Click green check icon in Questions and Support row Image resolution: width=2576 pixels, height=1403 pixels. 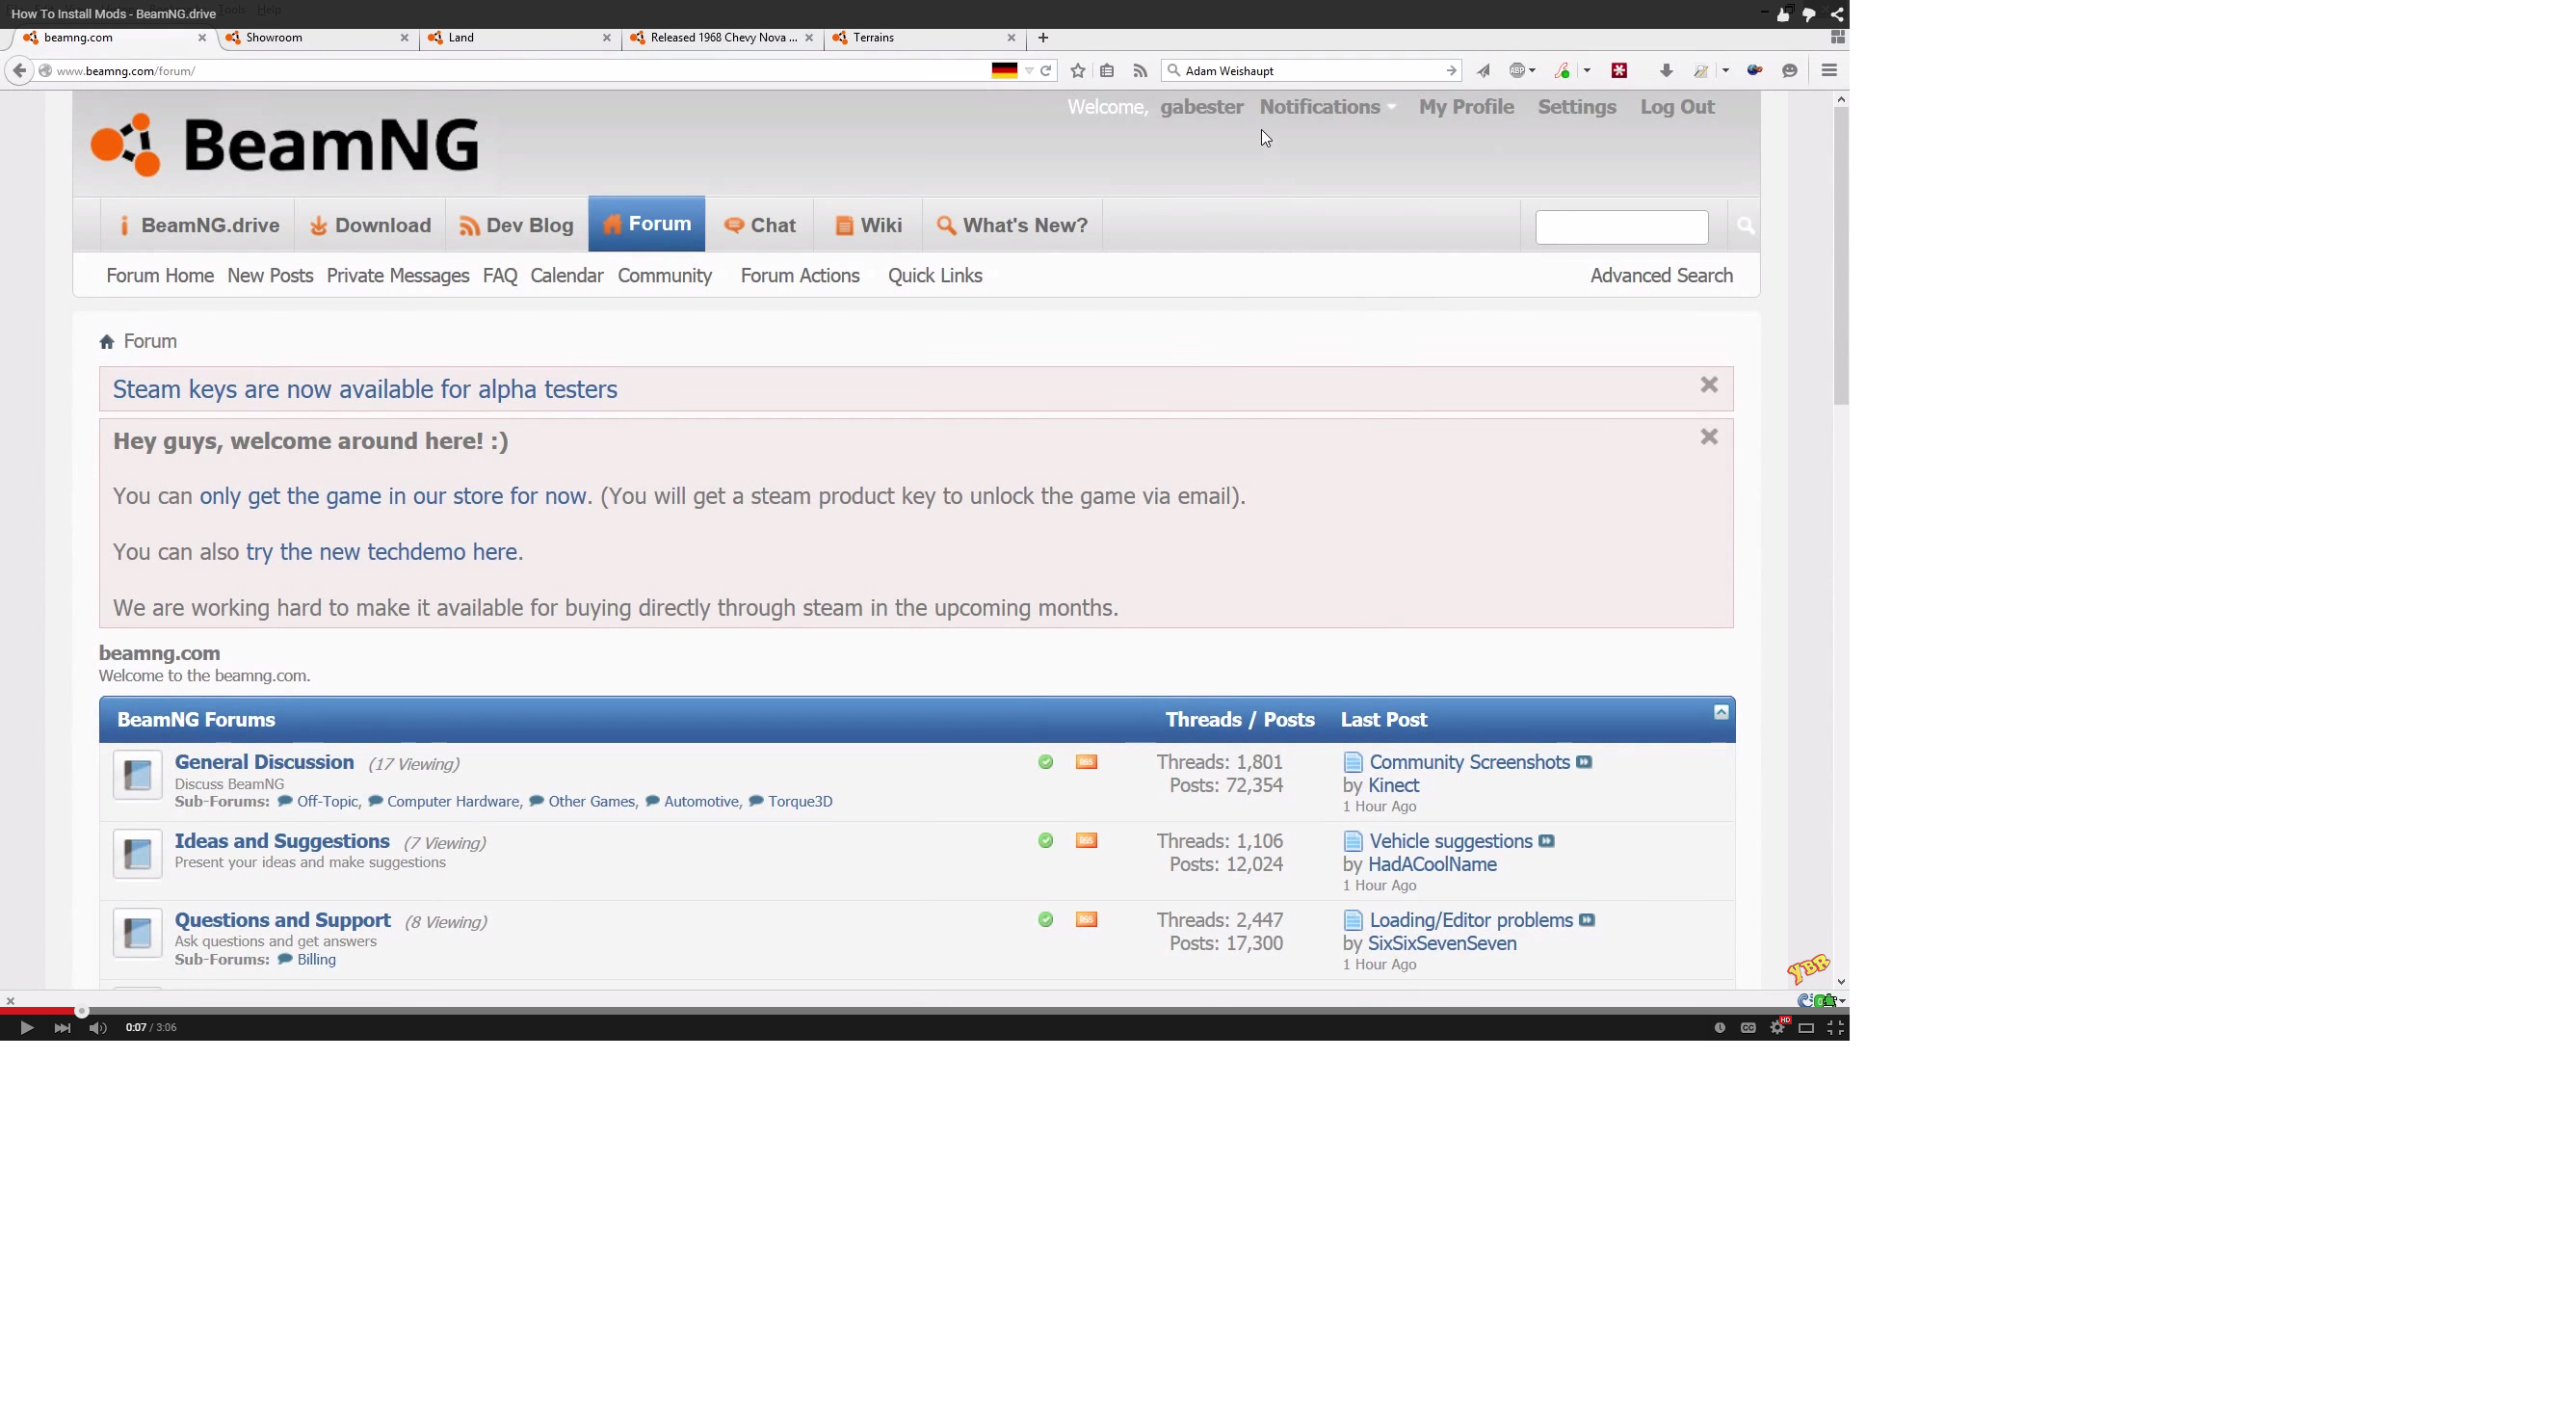(1045, 920)
